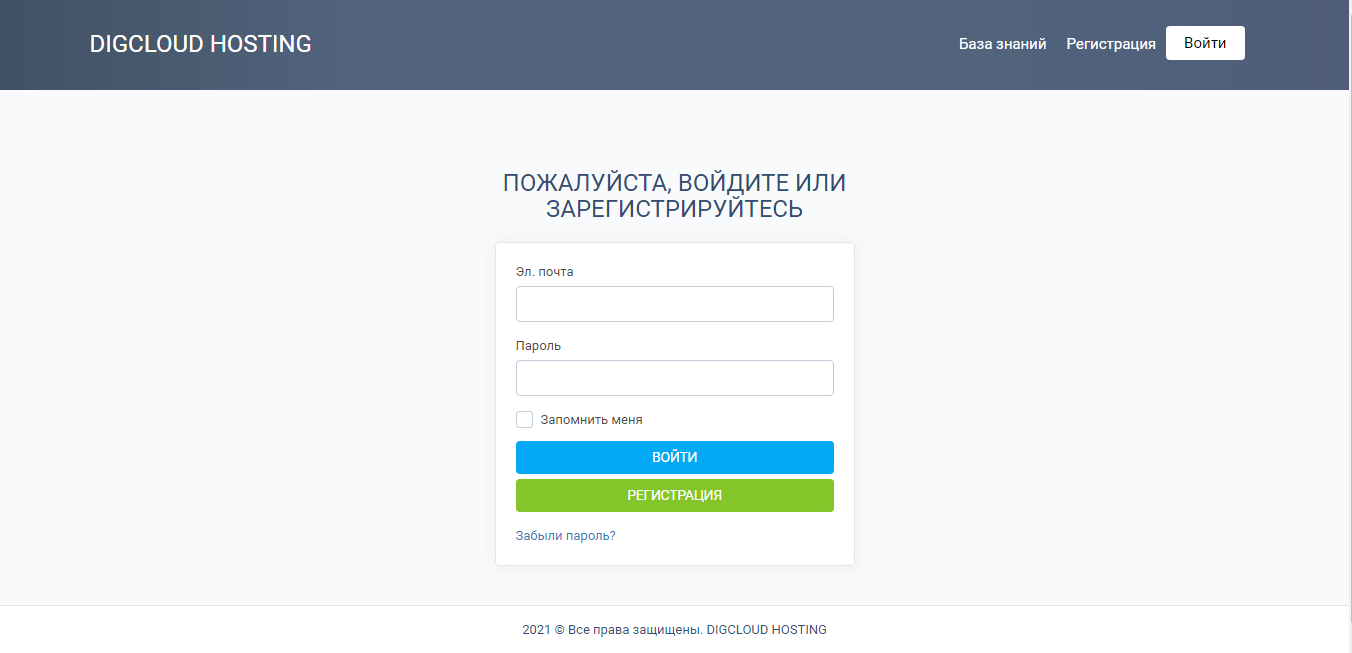Go to Регистрация in the header
This screenshot has width=1352, height=653.
(x=1111, y=44)
